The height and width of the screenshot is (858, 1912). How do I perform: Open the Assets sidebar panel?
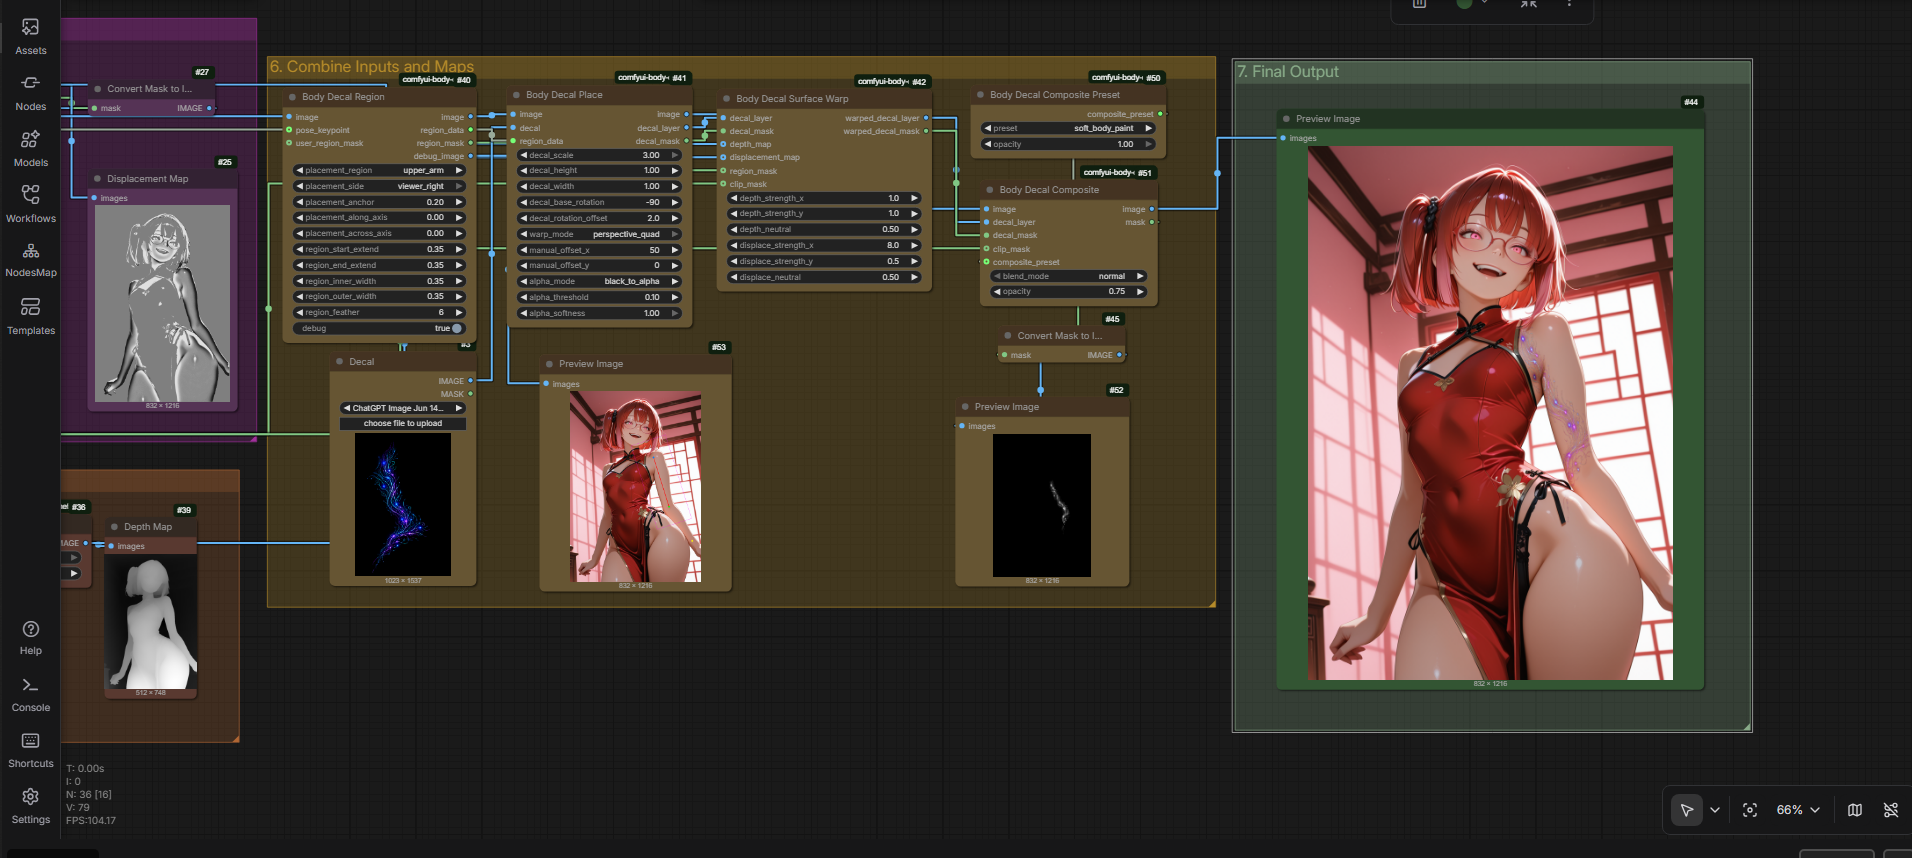pos(30,36)
